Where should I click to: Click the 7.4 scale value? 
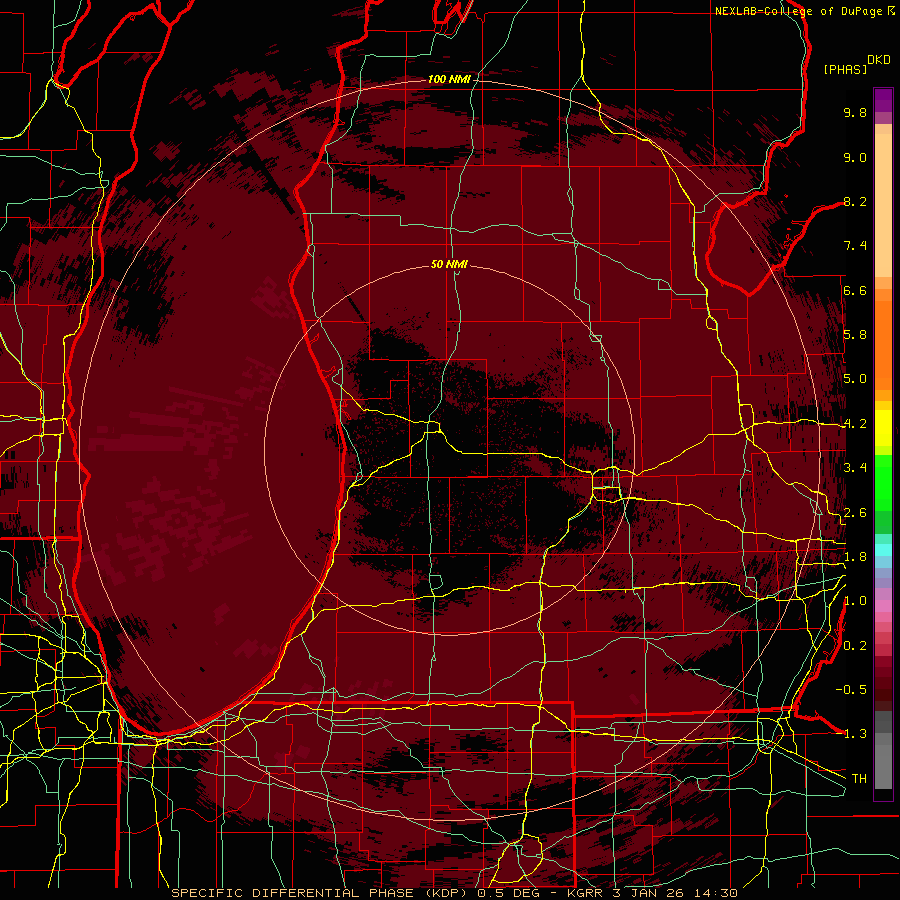(855, 246)
